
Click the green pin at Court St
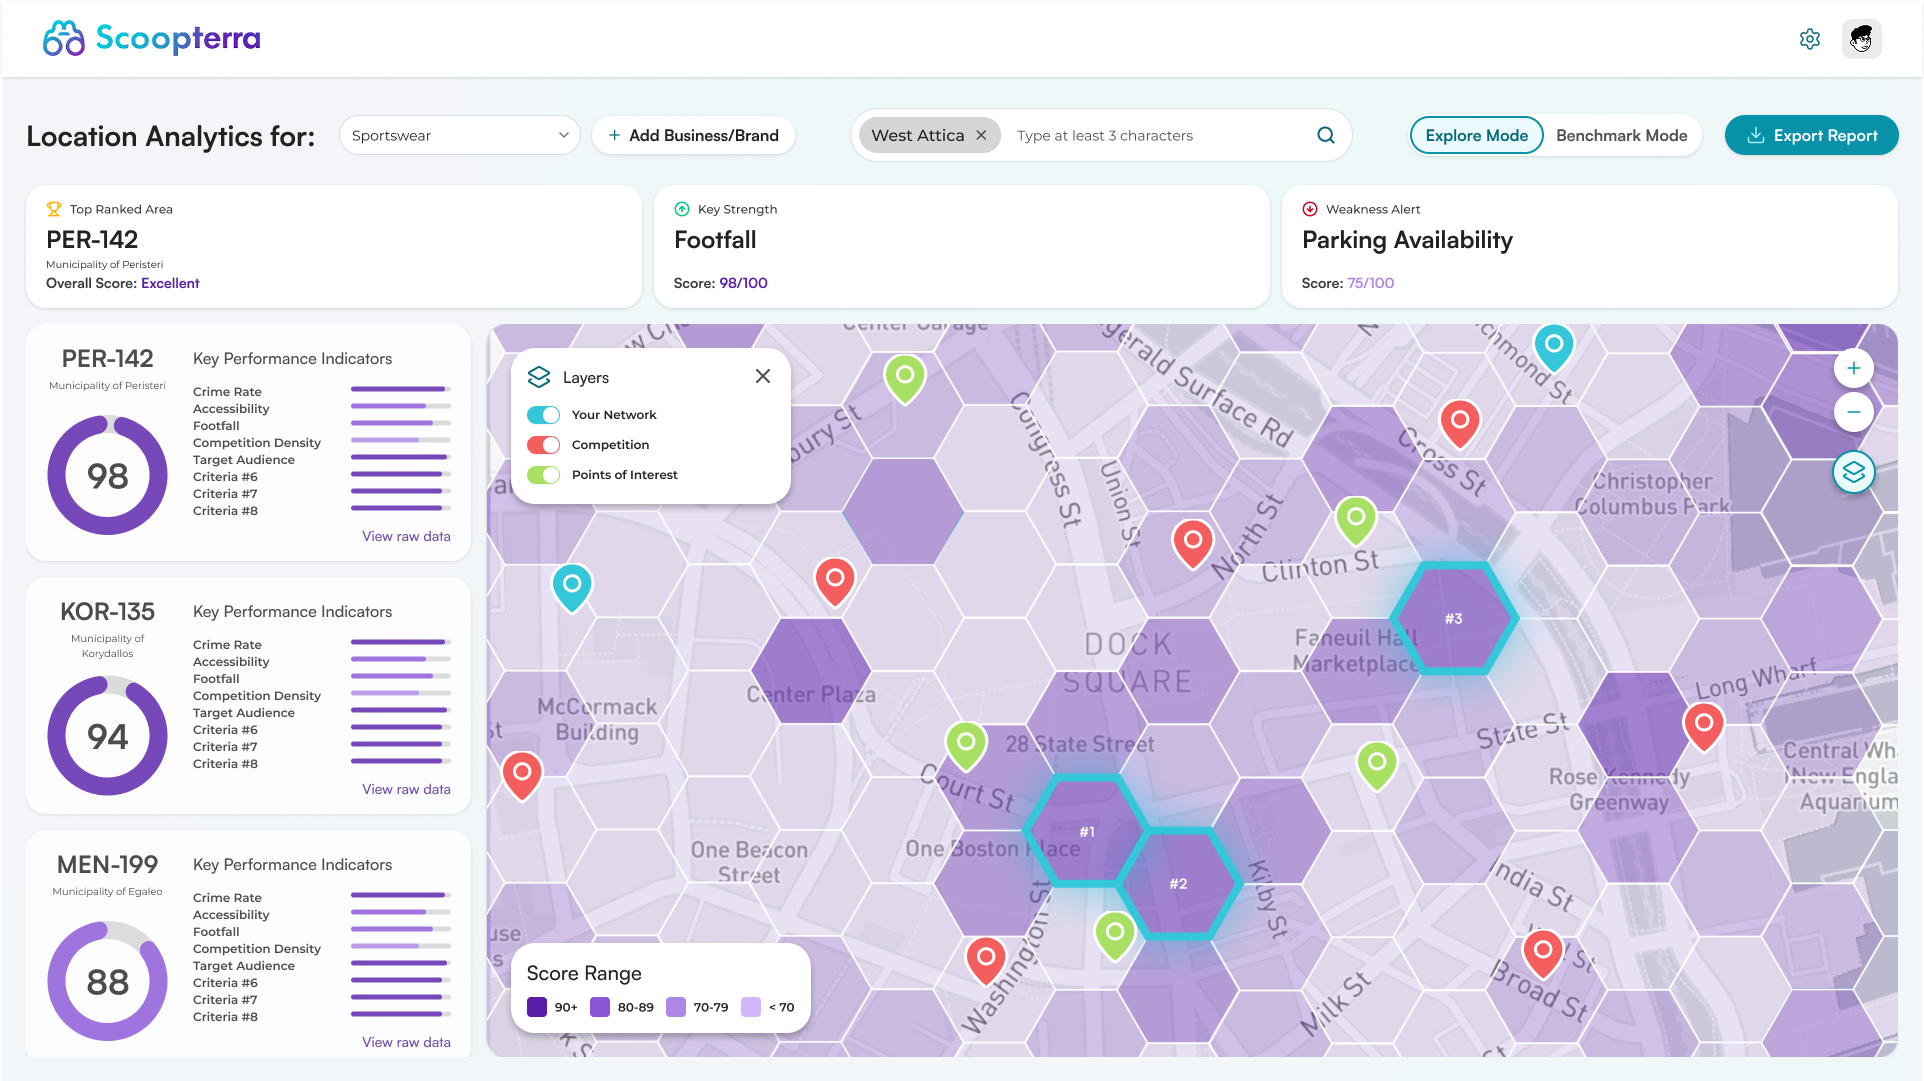coord(966,747)
